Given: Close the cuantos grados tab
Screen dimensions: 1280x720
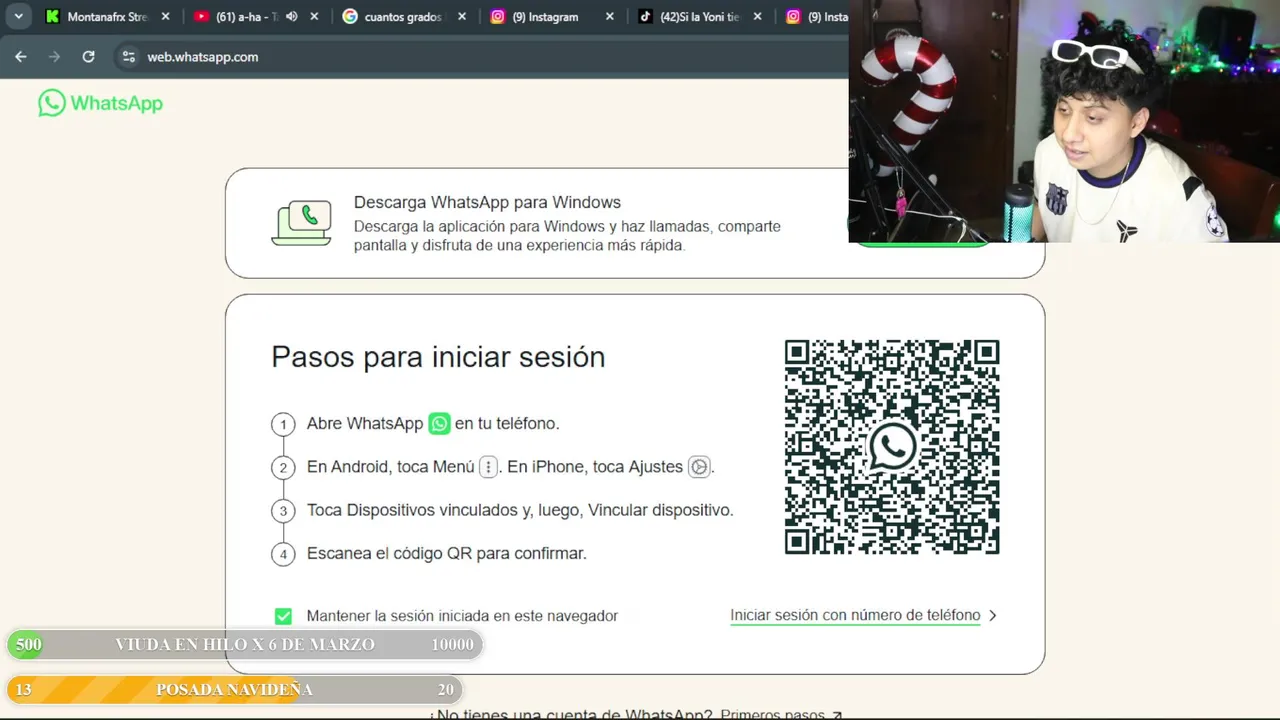Looking at the screenshot, I should 461,16.
